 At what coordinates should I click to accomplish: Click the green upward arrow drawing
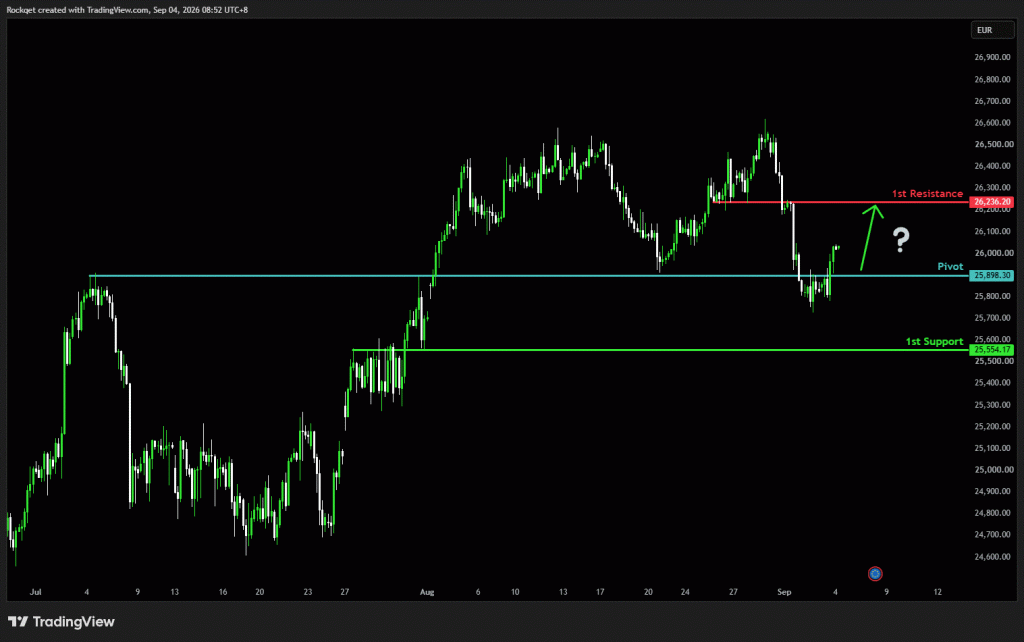(x=871, y=237)
